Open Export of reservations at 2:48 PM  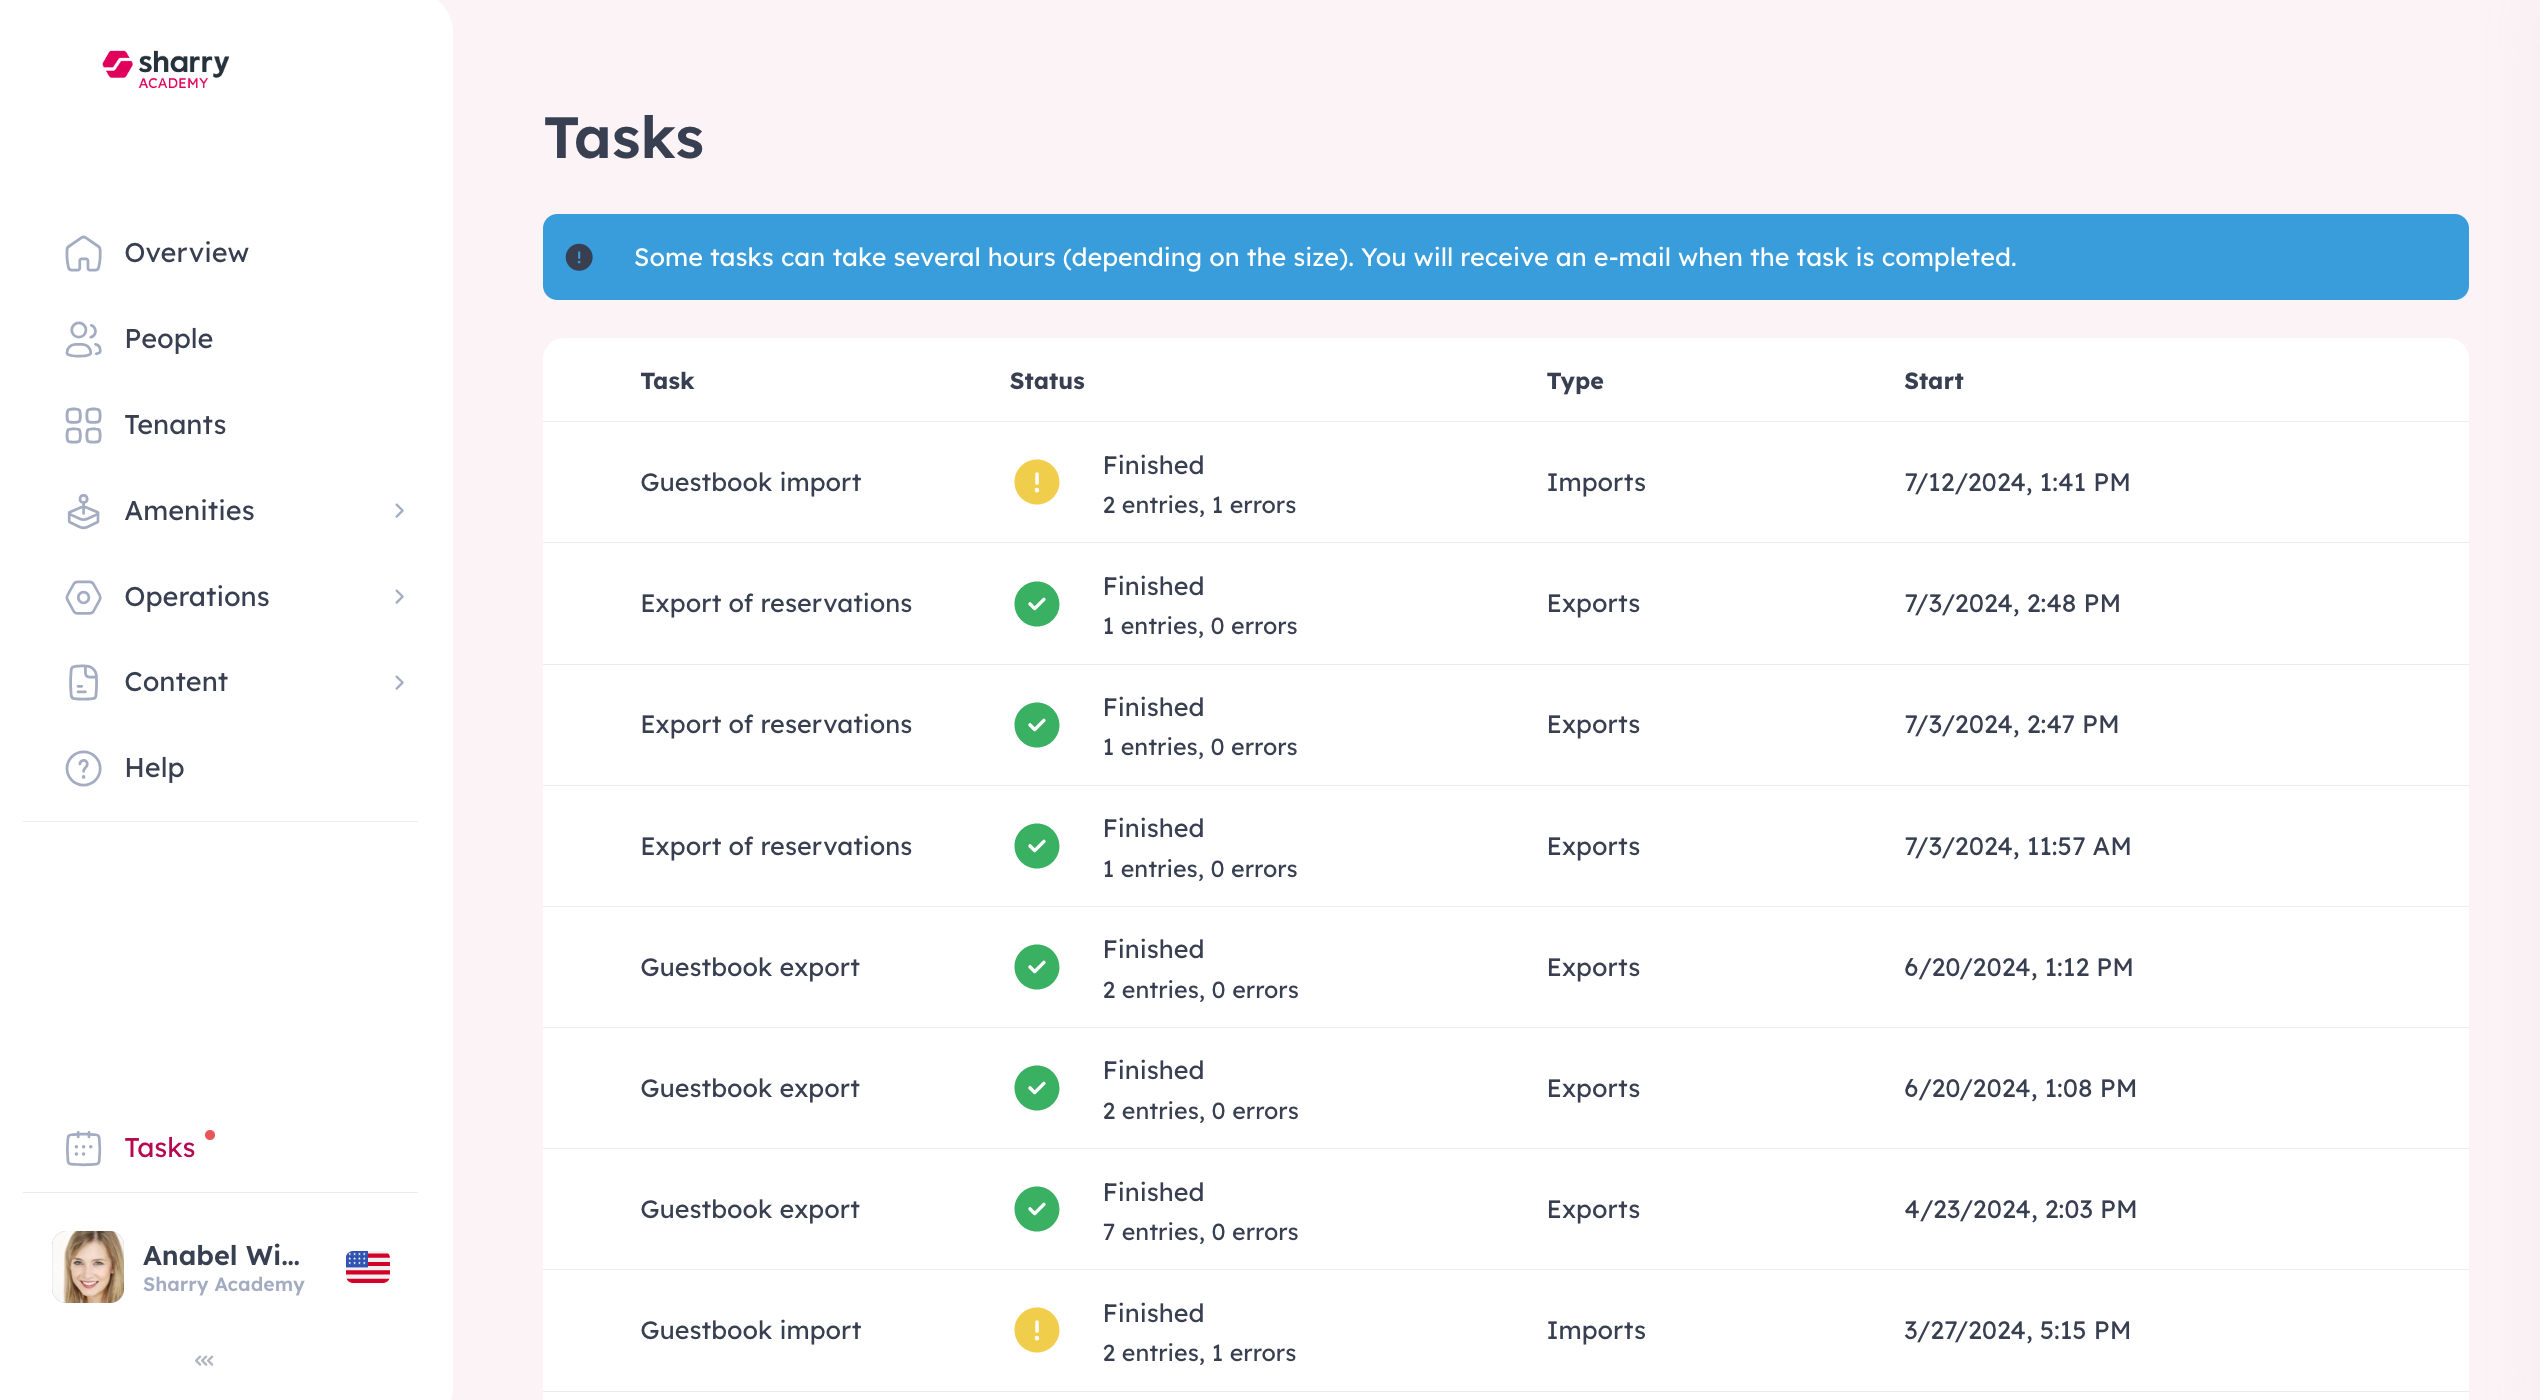pos(776,604)
